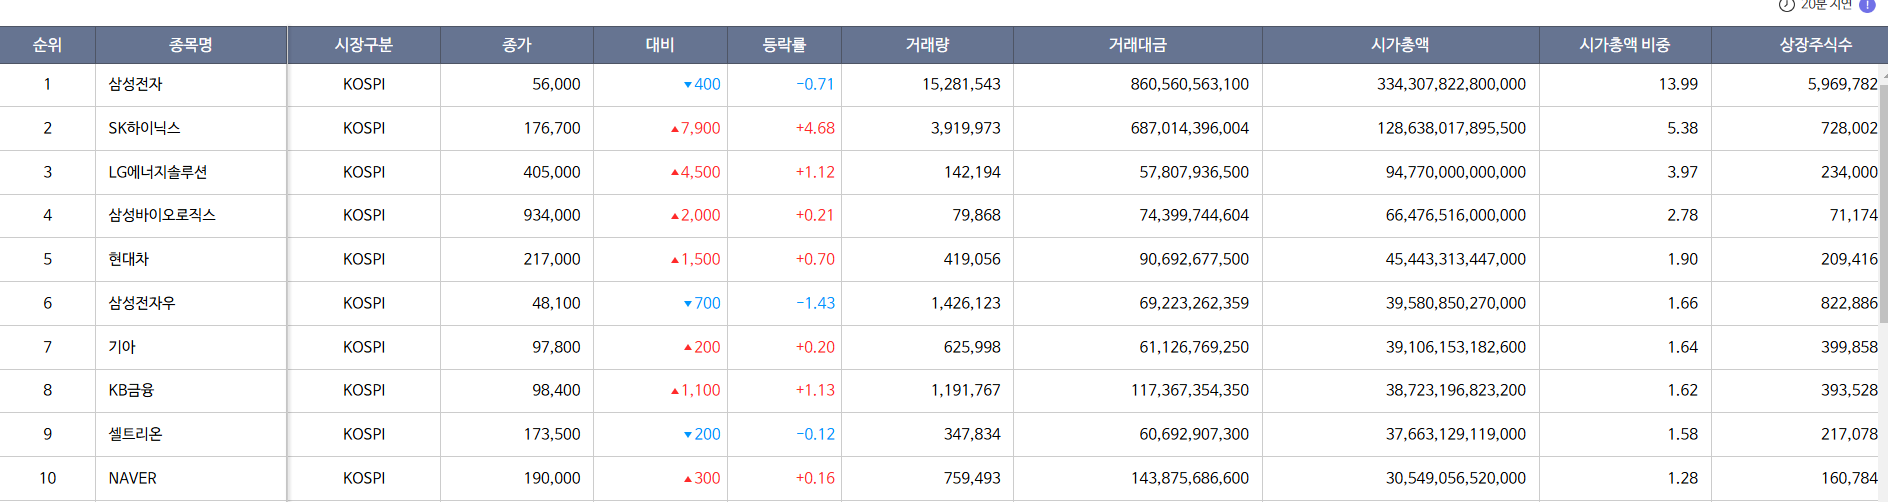Screen dimensions: 1888x502
Task: Open the 삼성전자 stock name
Action: click(136, 84)
